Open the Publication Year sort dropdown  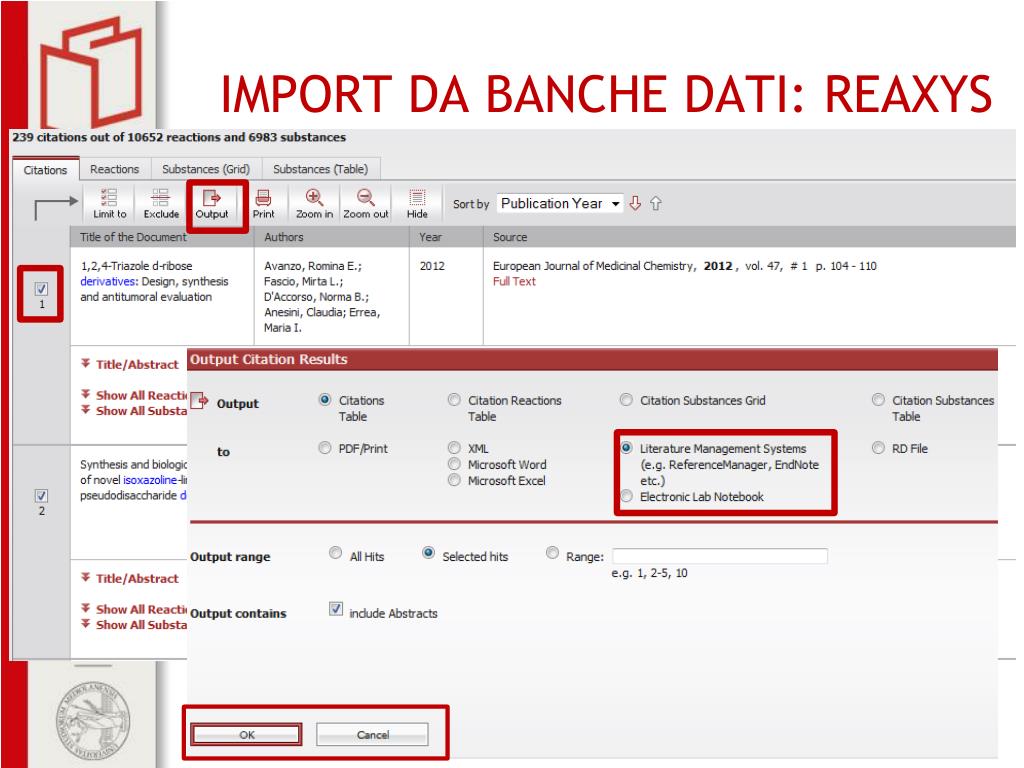(x=560, y=203)
